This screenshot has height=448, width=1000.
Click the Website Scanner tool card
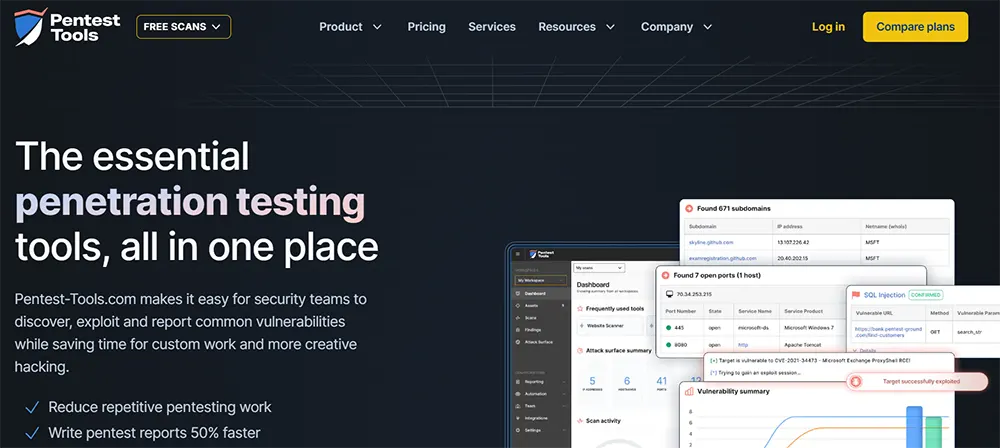coord(610,325)
